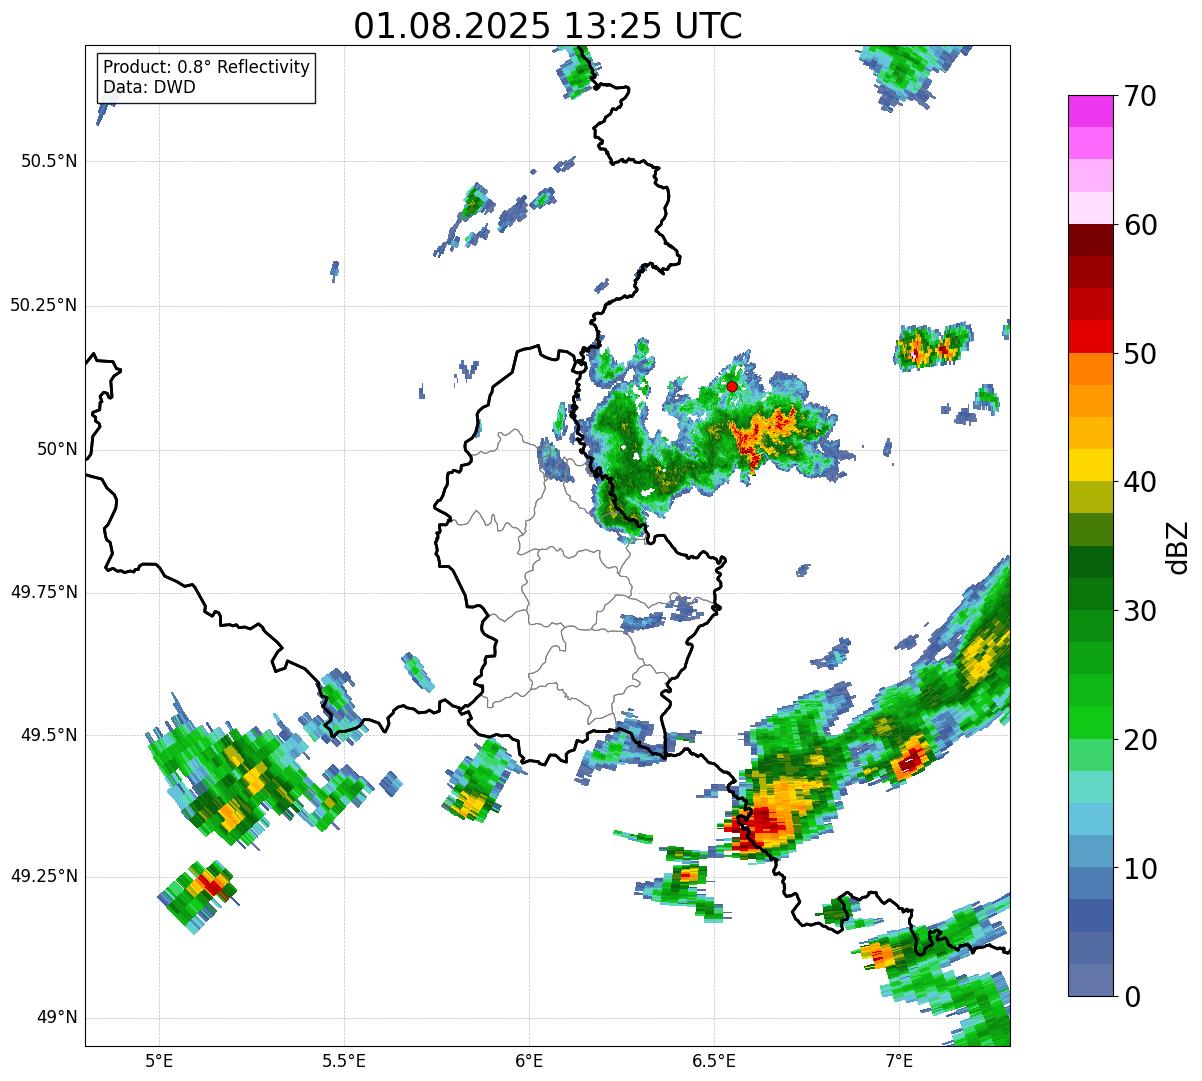Click the 49.25°N latitude label
Screen dimensions: 1202x1081
click(x=44, y=876)
